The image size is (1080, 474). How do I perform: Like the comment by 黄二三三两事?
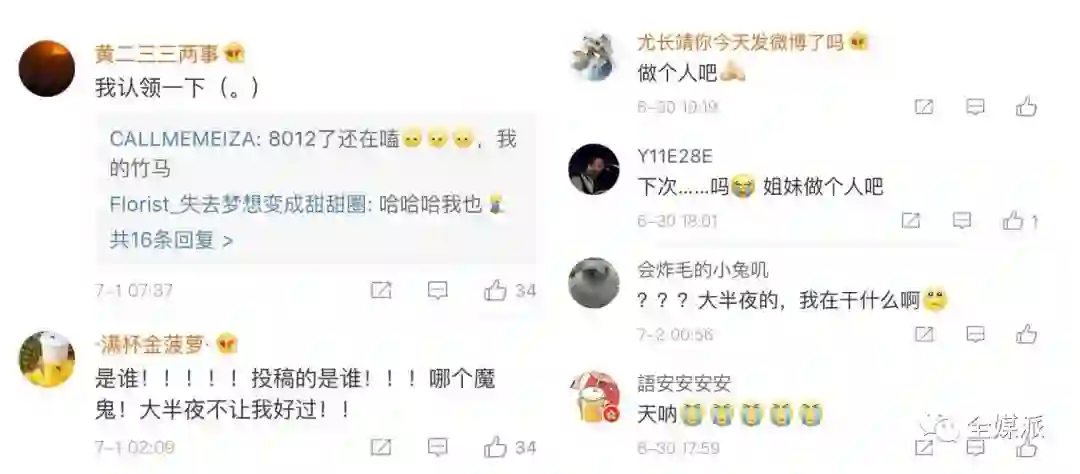pyautogui.click(x=495, y=290)
